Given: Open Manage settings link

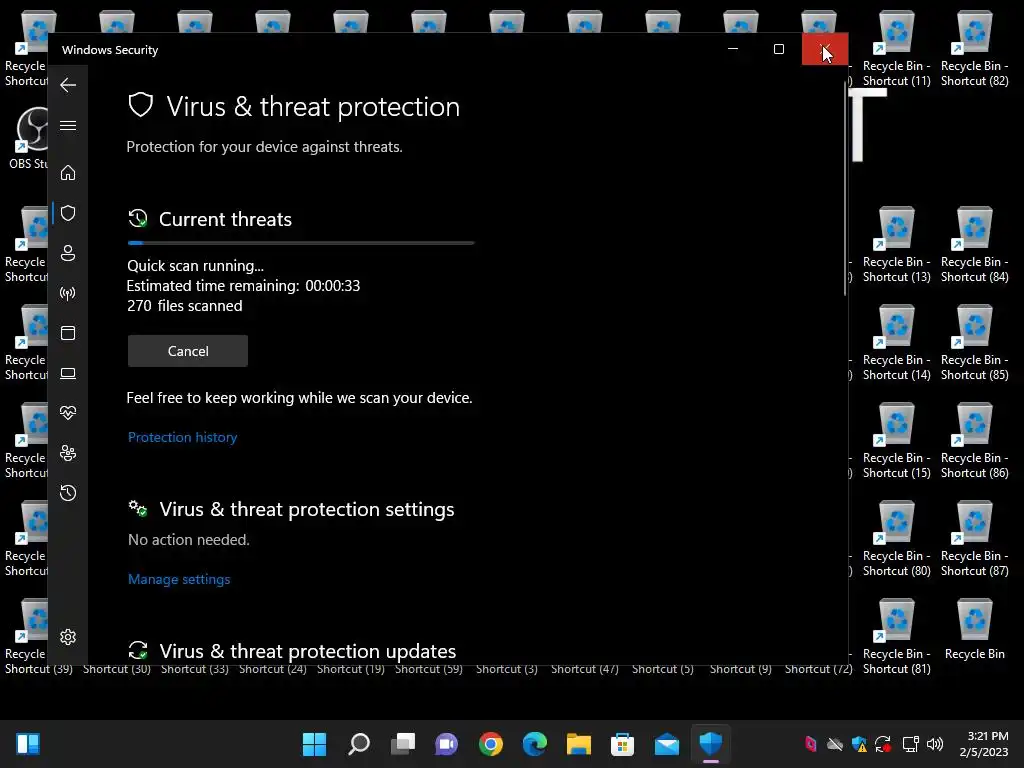Looking at the screenshot, I should pyautogui.click(x=179, y=579).
